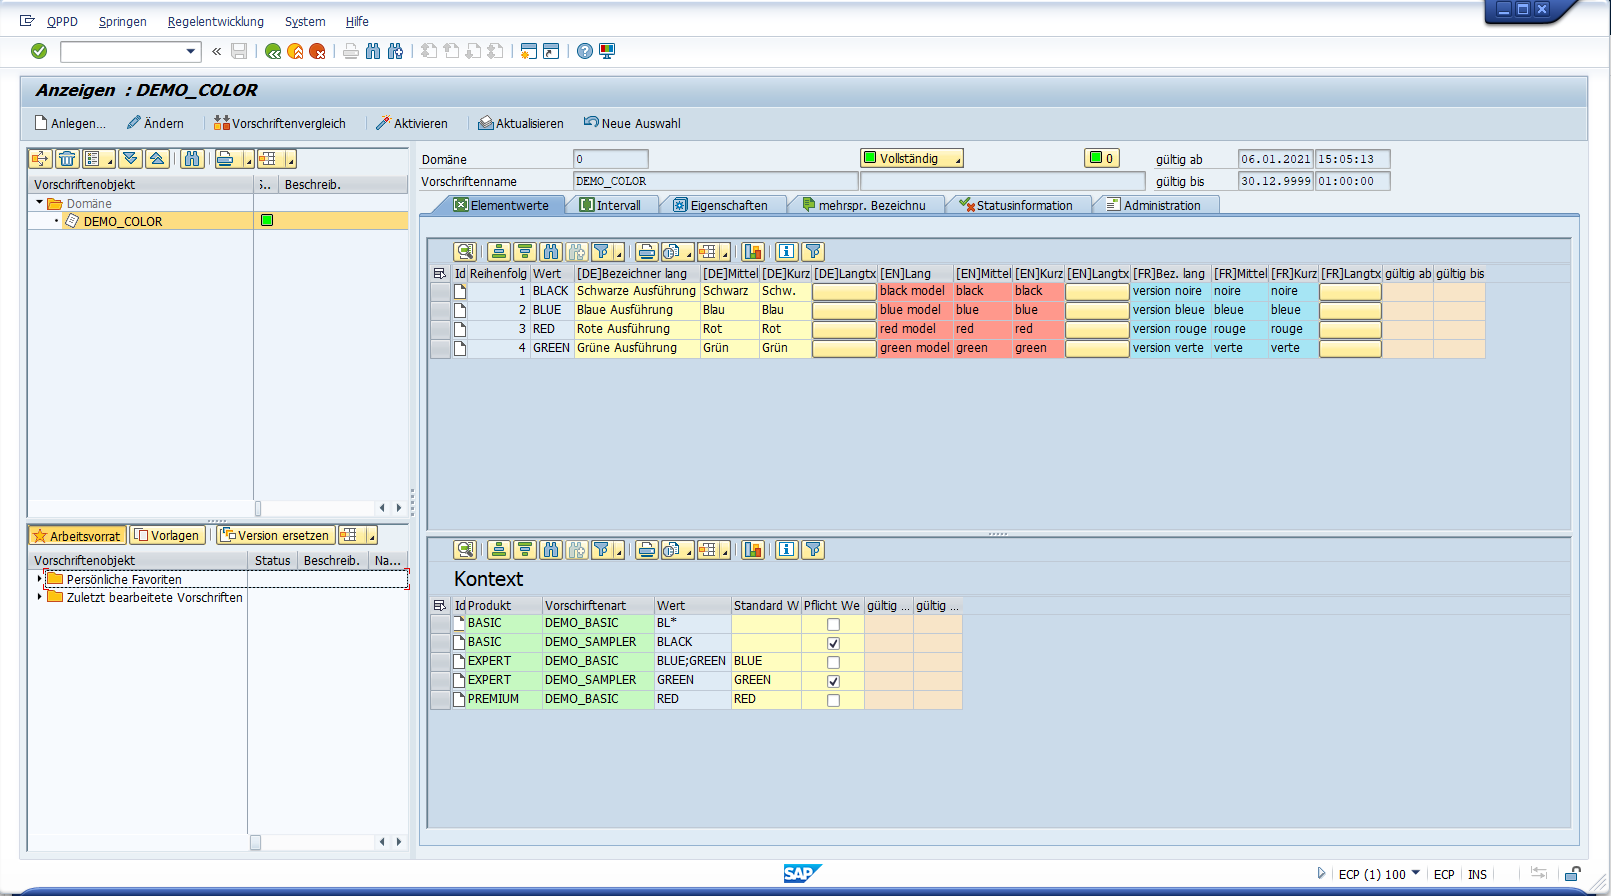The image size is (1611, 896).
Task: Collapse the Domäne folder in tree
Action: (40, 203)
